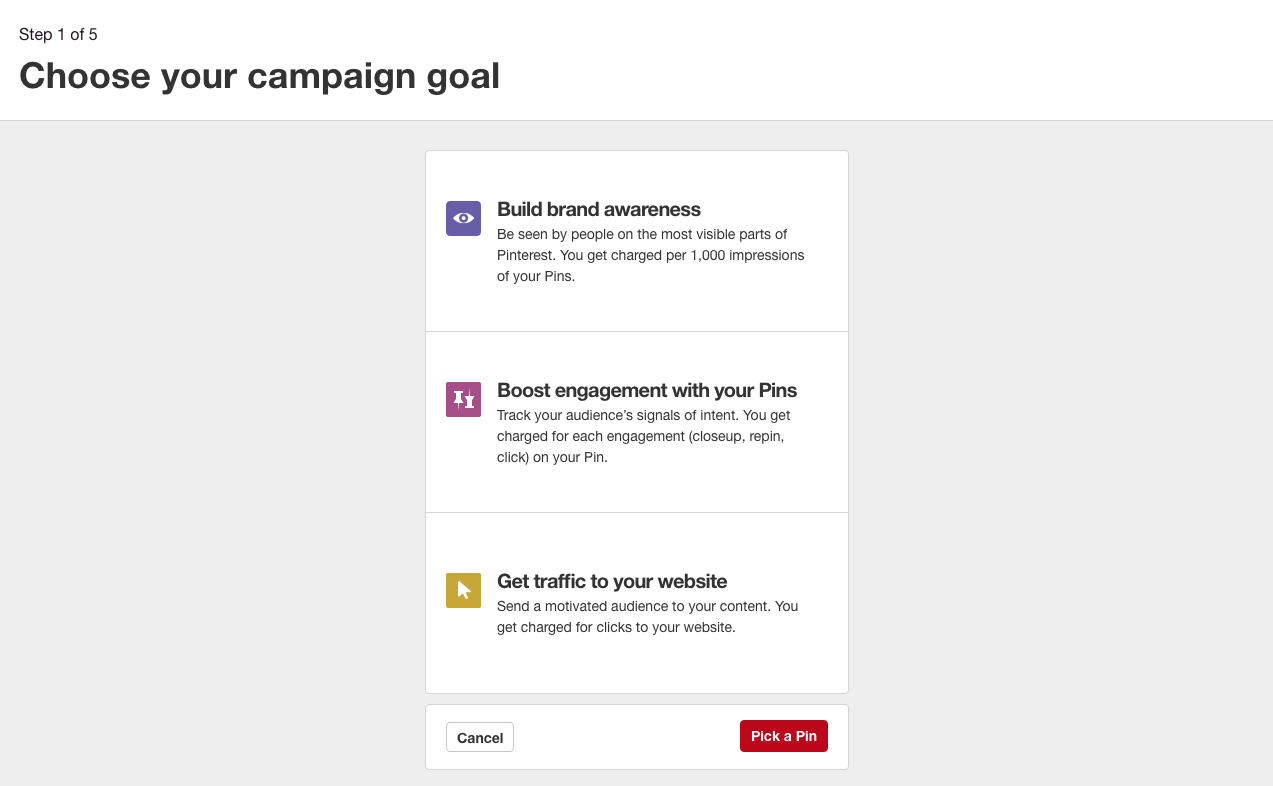Choose Get traffic to your website heading
The image size is (1273, 786).
[x=612, y=581]
